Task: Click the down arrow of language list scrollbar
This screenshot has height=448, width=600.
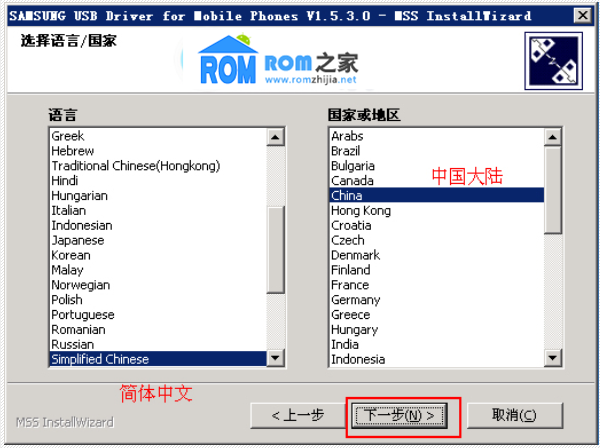Action: coord(275,358)
